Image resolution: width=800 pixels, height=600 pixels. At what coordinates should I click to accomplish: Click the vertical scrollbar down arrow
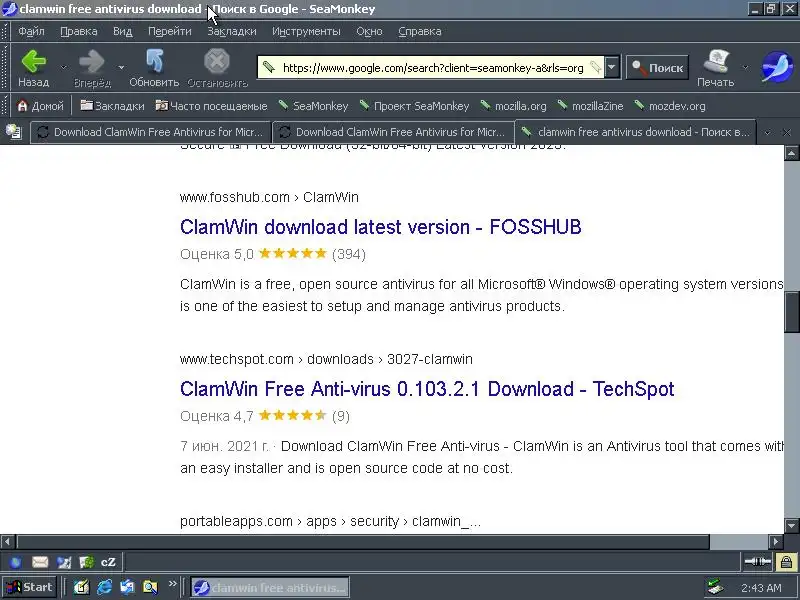792,526
